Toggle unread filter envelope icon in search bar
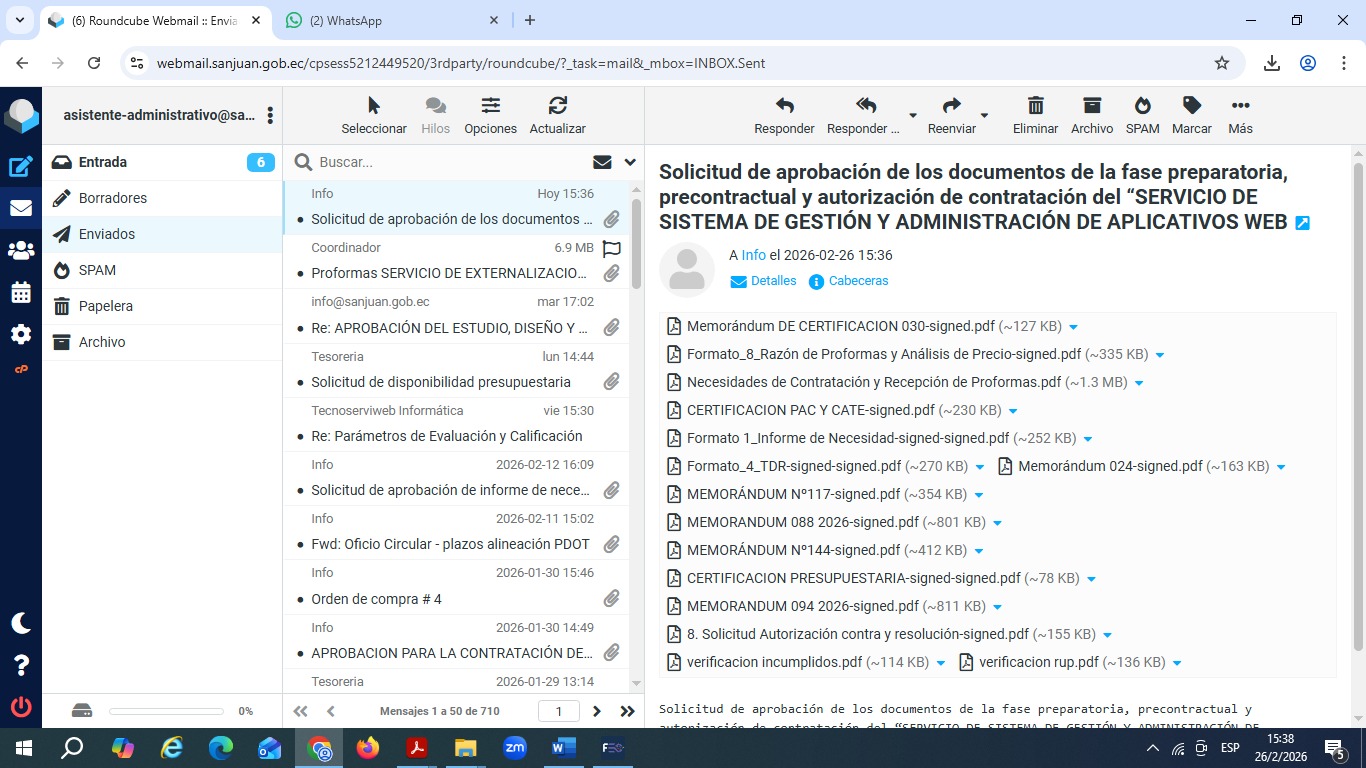Image resolution: width=1366 pixels, height=768 pixels. [602, 162]
